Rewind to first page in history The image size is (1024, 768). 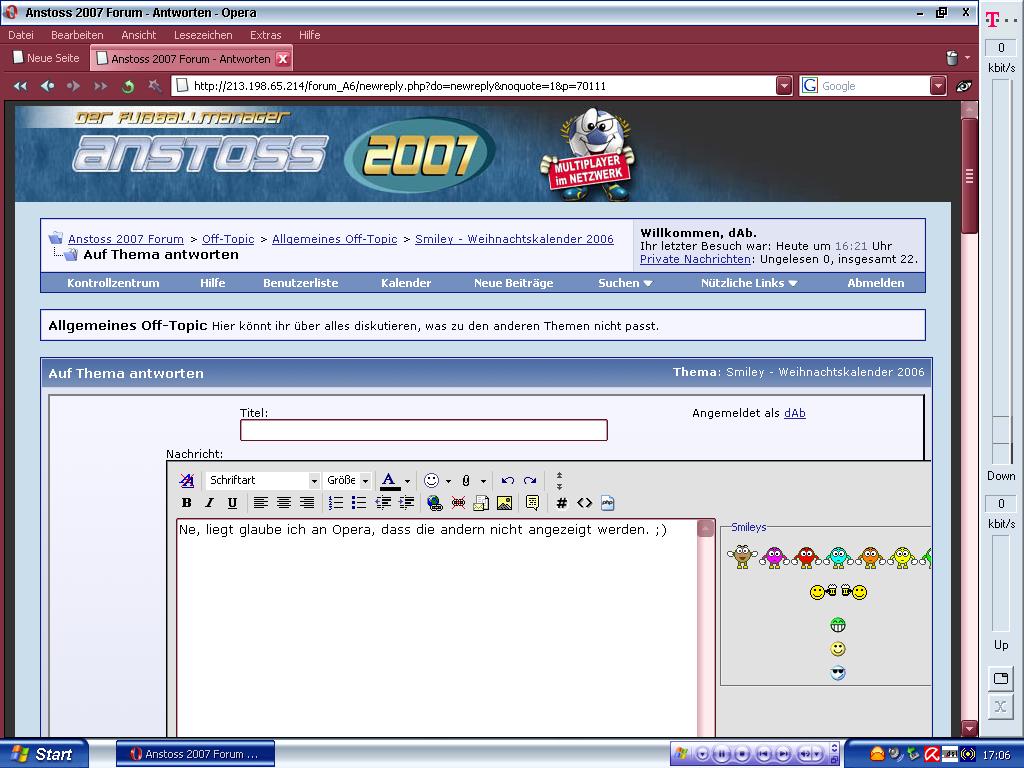pos(20,86)
